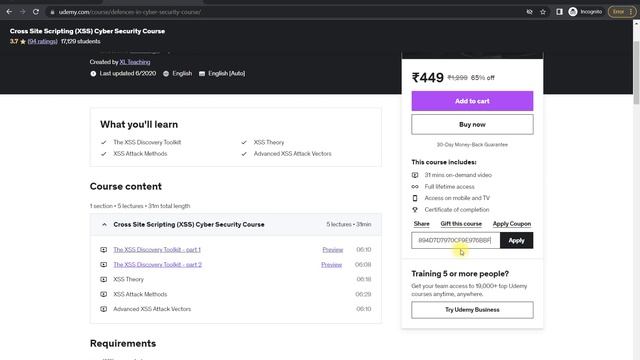
Task: Reload the page with the refresh icon
Action: pos(36,12)
